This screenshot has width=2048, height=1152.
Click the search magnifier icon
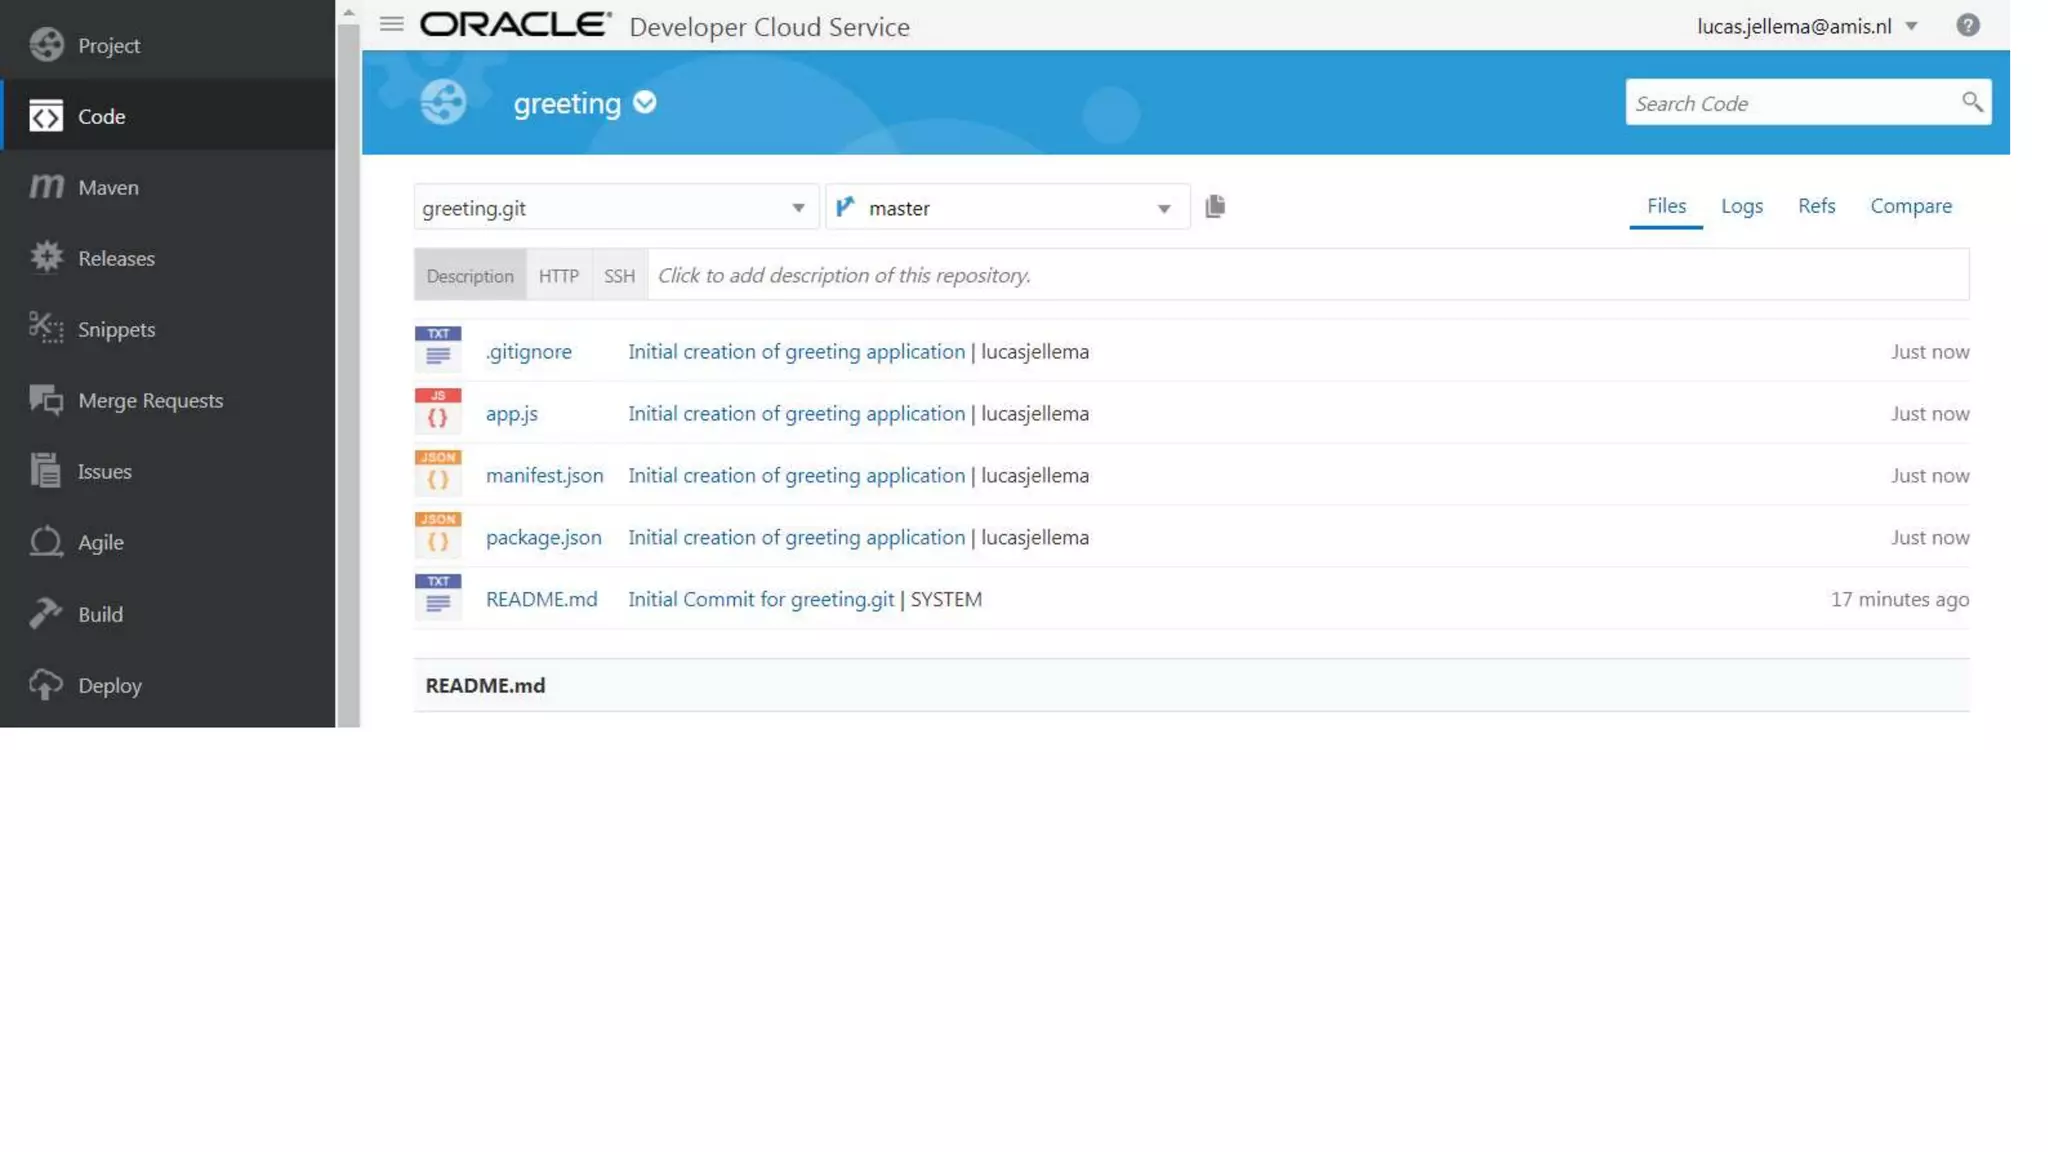1971,102
